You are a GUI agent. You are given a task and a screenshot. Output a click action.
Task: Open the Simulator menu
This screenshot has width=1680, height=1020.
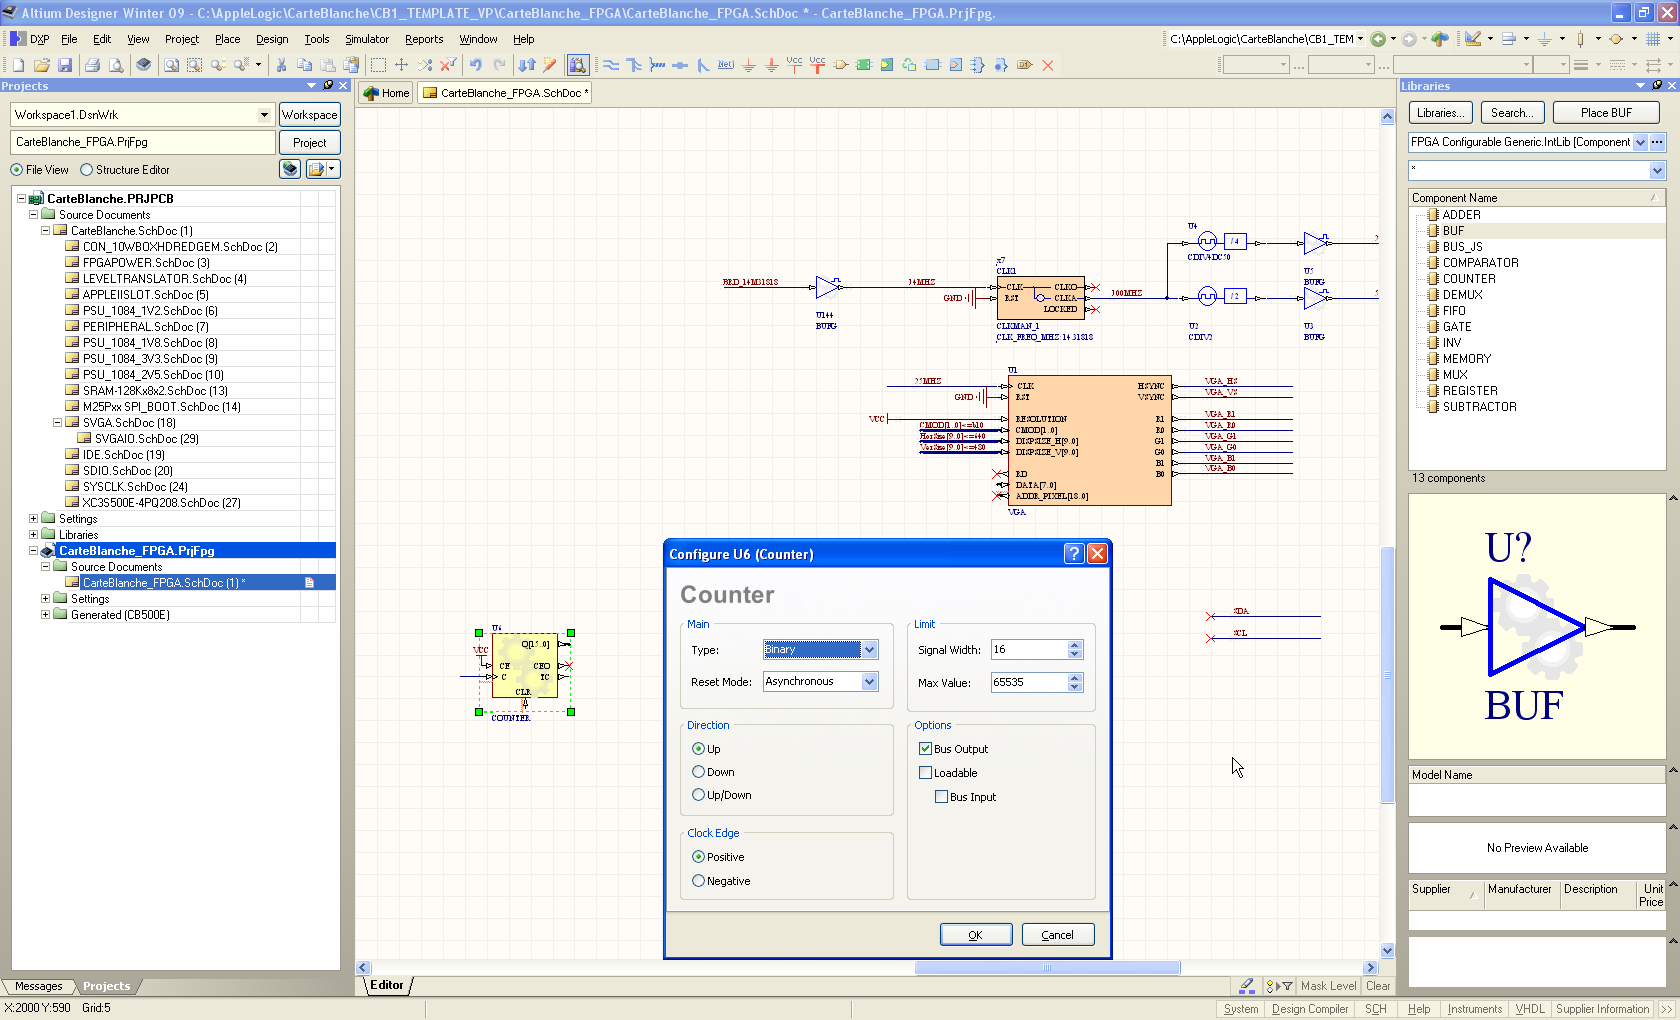367,39
